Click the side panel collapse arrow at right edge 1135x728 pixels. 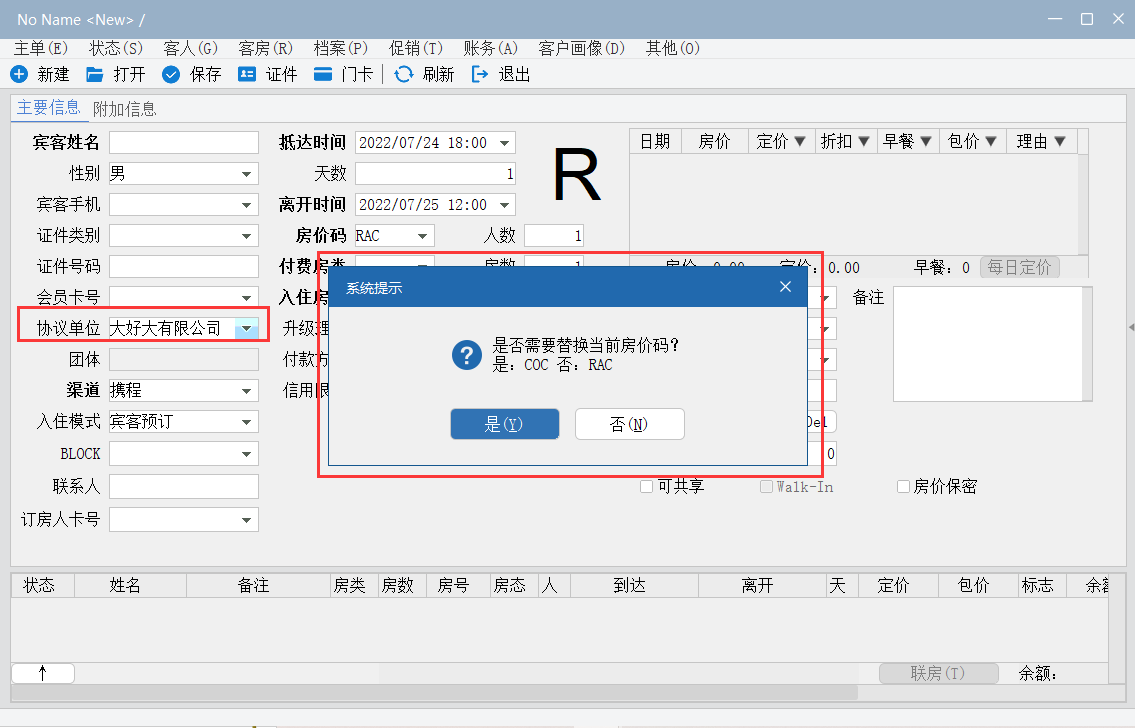pyautogui.click(x=1131, y=327)
